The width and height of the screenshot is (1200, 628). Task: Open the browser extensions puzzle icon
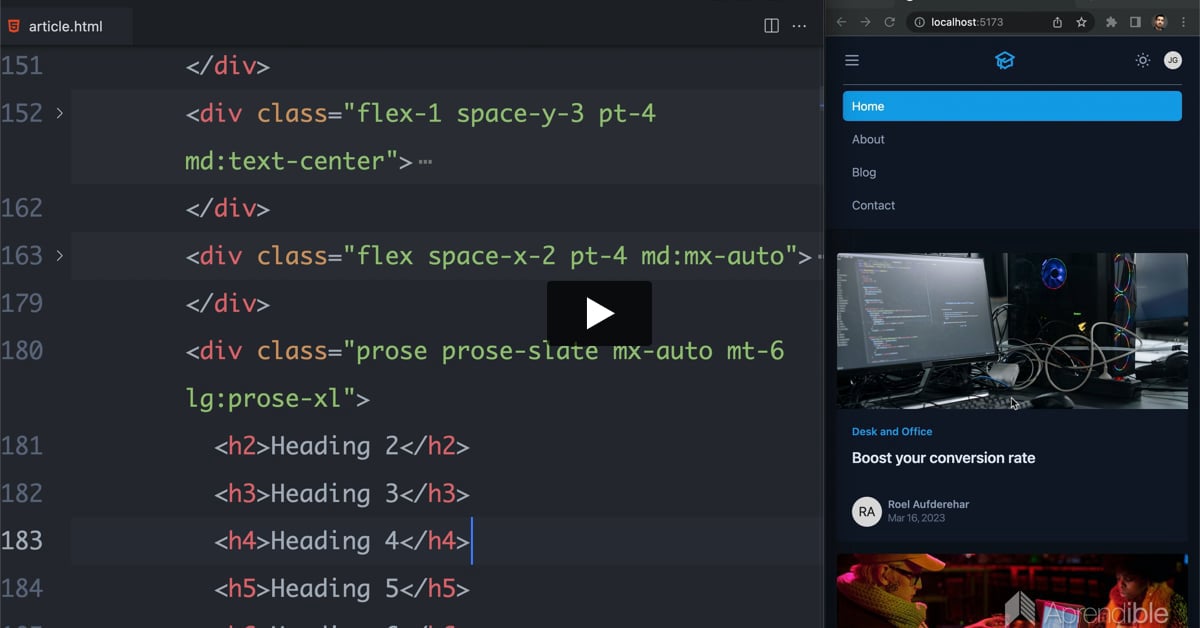[1111, 22]
